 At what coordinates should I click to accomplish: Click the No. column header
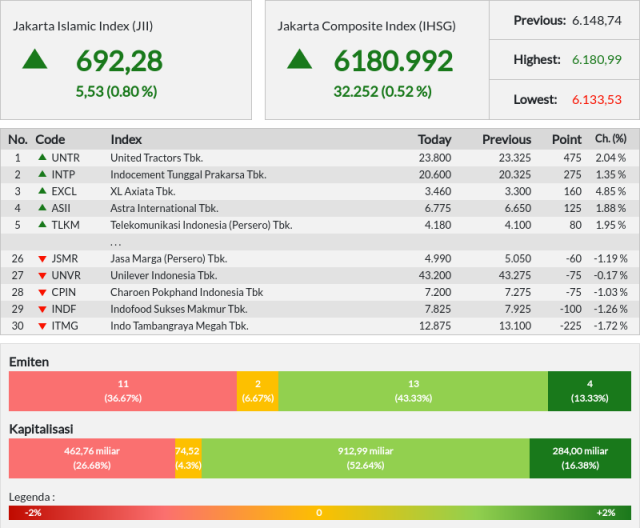tap(18, 140)
